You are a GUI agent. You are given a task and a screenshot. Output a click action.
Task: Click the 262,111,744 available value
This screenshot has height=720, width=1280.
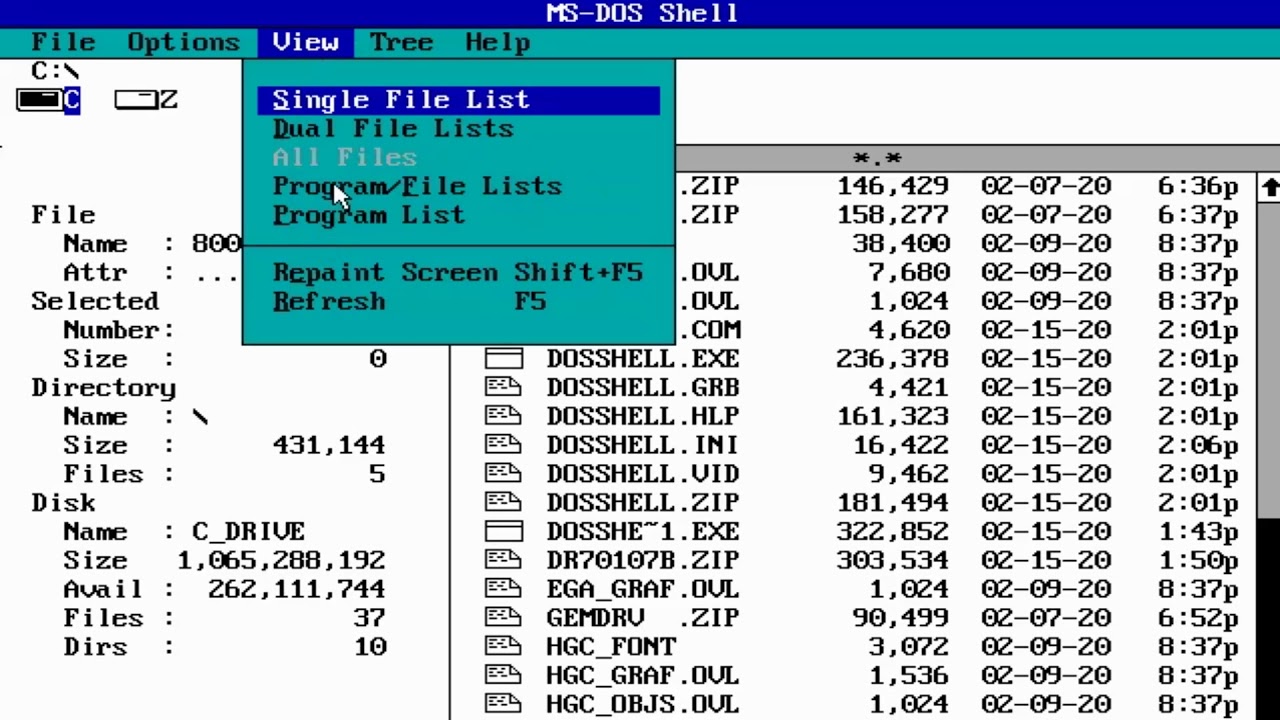point(297,590)
